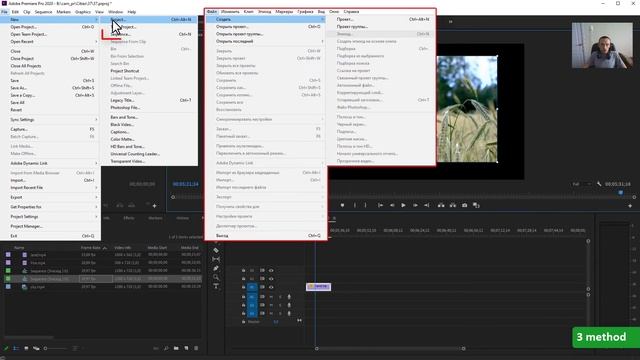Open Program monitor settings wrench

pyautogui.click(x=599, y=184)
